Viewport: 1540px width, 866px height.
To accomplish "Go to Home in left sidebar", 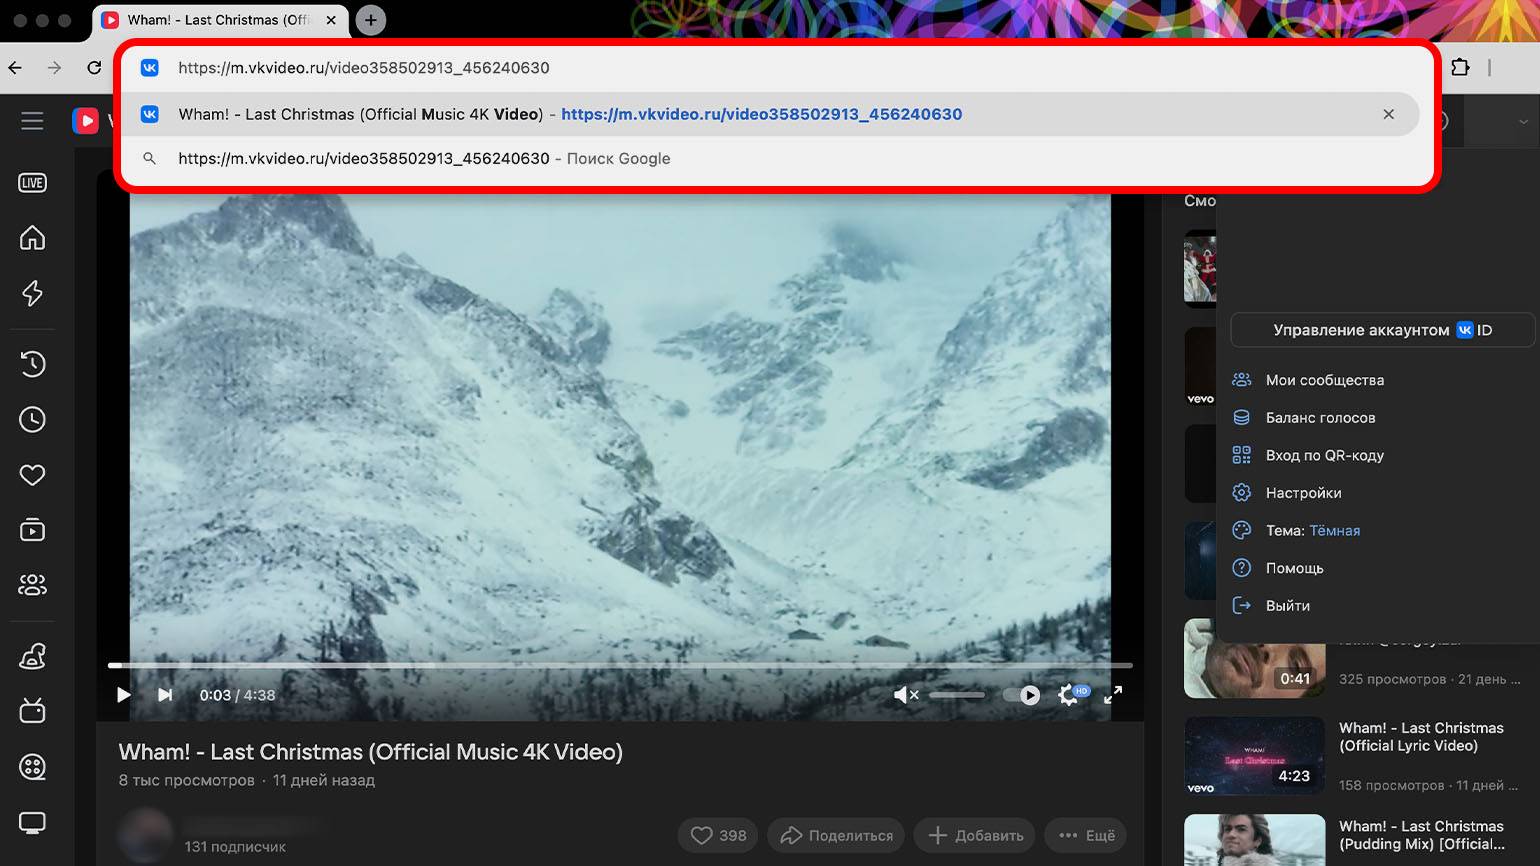I will (x=32, y=238).
